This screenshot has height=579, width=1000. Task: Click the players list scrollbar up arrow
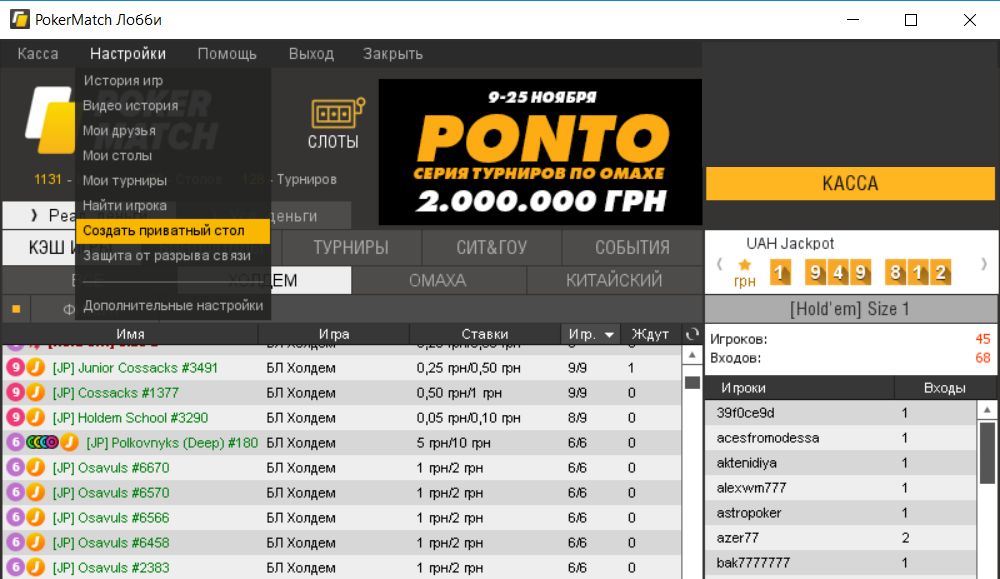tap(987, 410)
